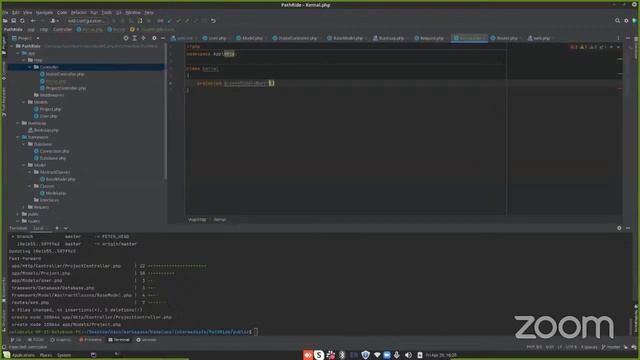Image resolution: width=640 pixels, height=360 pixels.
Task: Open terminal tab dropdown arrow
Action: coord(65,228)
